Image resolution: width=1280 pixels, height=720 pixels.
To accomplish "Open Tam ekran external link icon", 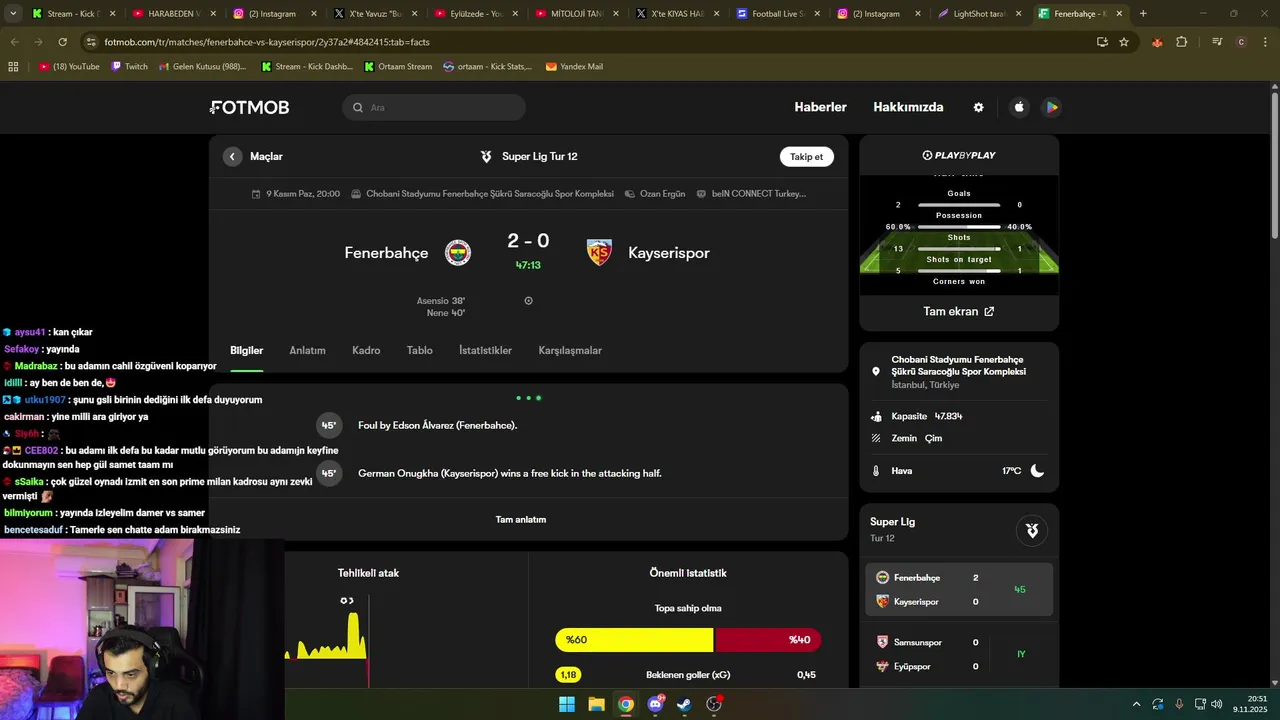I will point(989,311).
